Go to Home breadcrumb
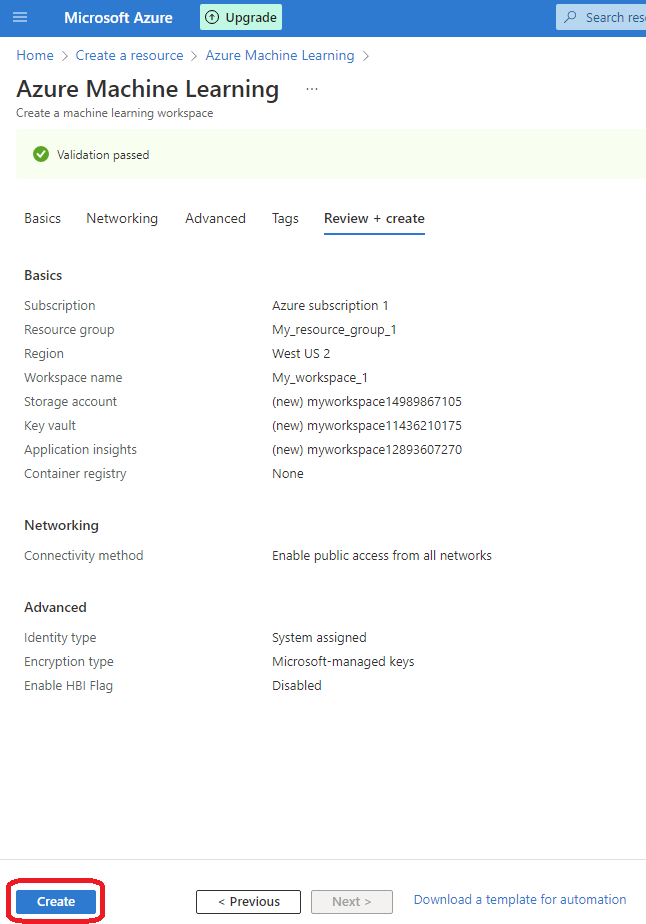 [x=35, y=55]
